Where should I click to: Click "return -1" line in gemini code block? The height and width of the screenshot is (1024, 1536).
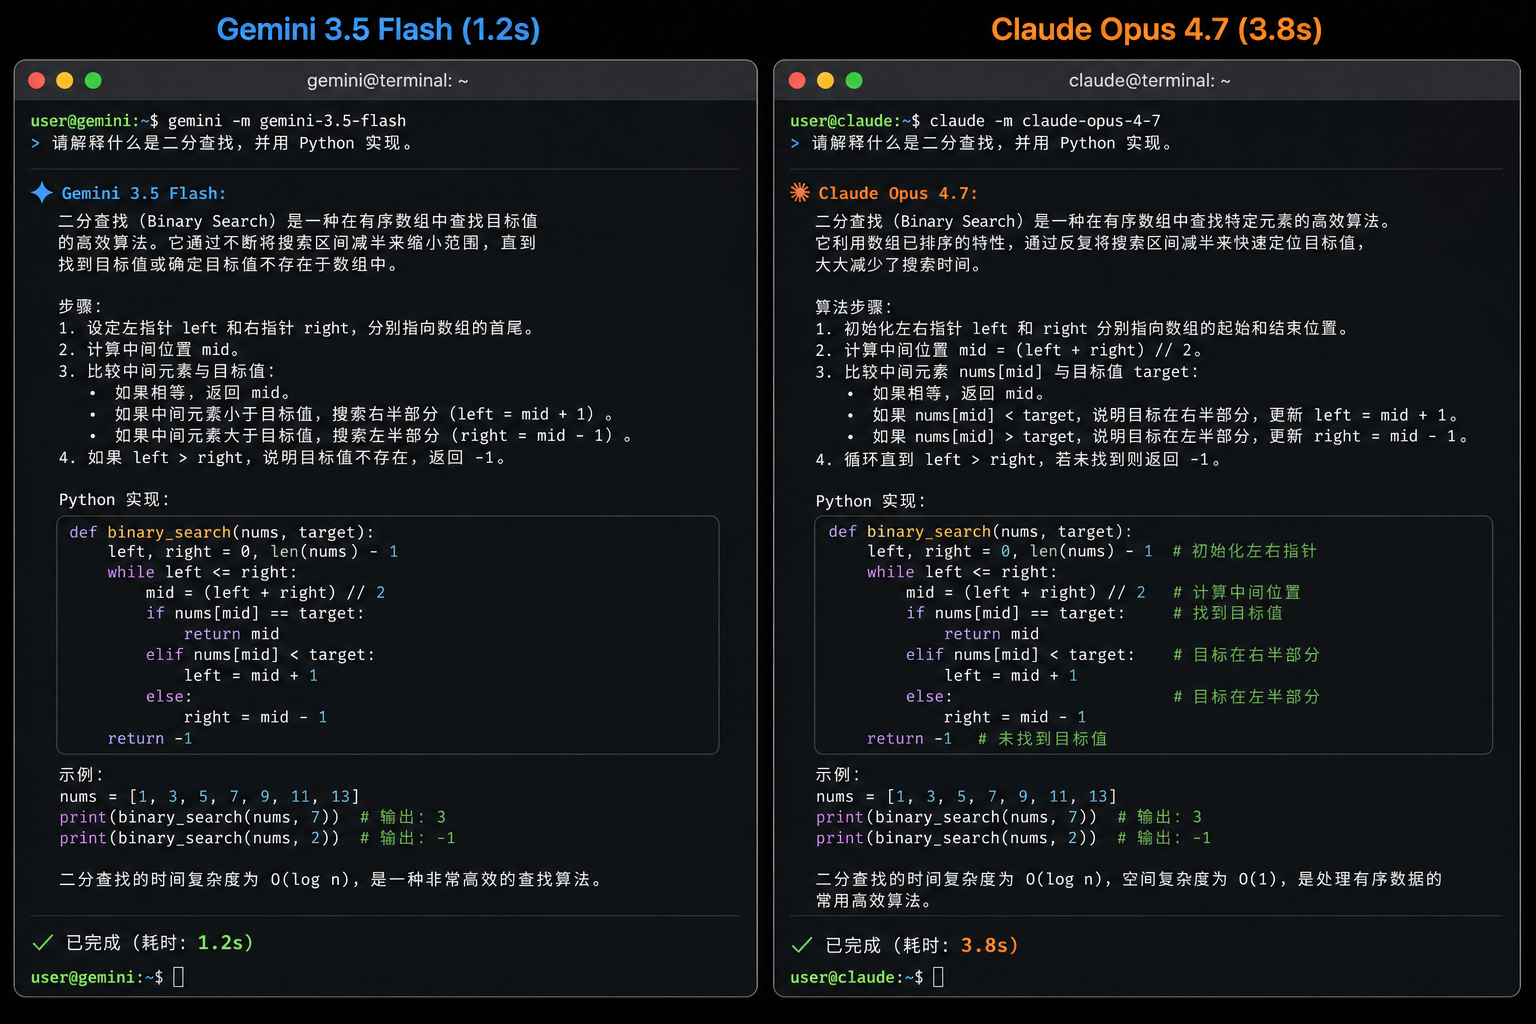(150, 738)
